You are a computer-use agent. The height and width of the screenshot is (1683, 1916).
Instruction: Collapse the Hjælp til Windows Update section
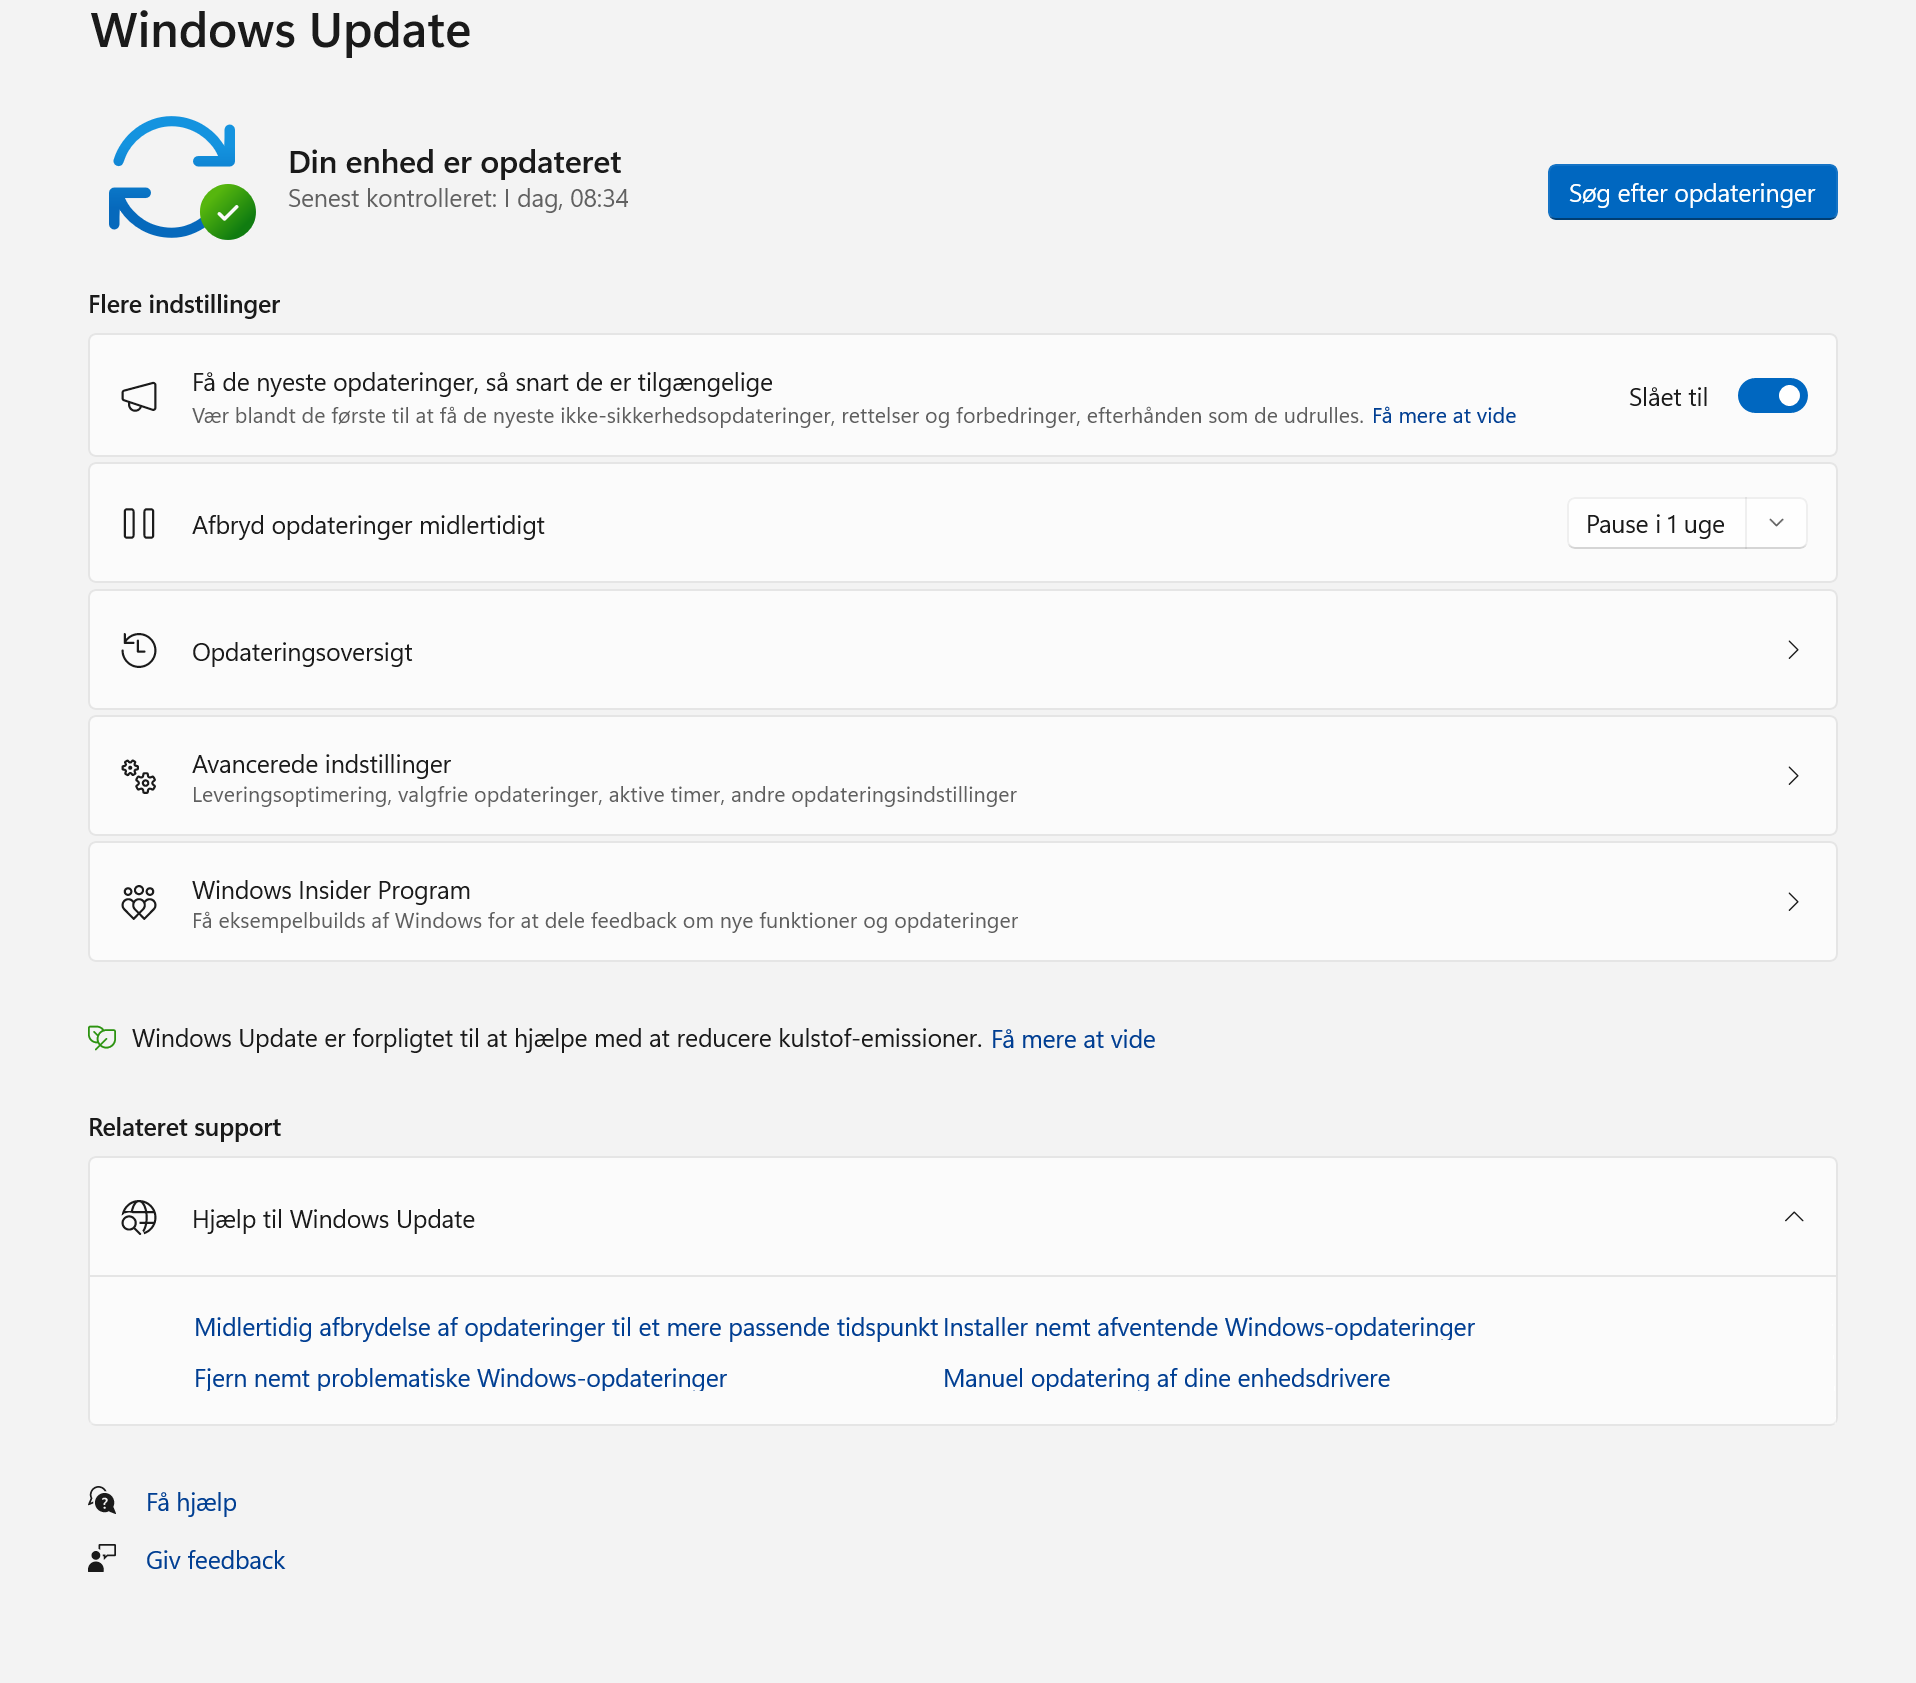(1793, 1217)
